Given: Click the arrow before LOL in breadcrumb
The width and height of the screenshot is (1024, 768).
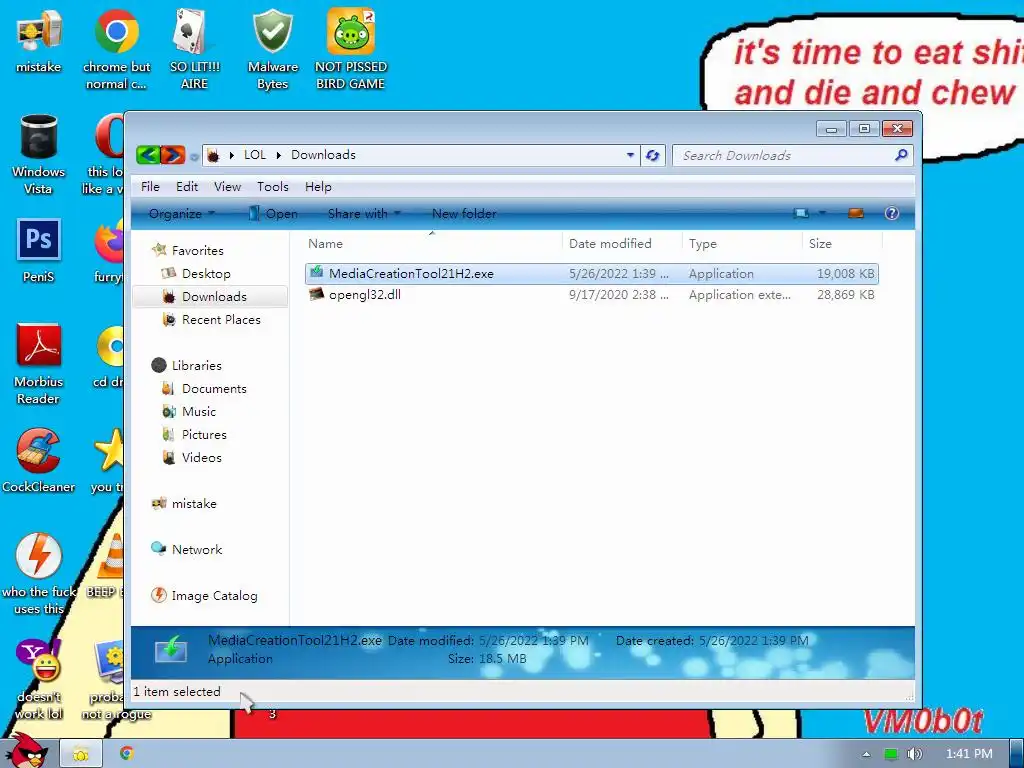Looking at the screenshot, I should pyautogui.click(x=232, y=155).
